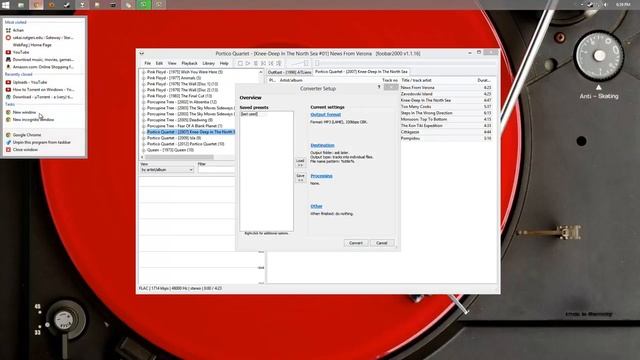Click the Play toolbar icon in foobar2000

(x=248, y=63)
